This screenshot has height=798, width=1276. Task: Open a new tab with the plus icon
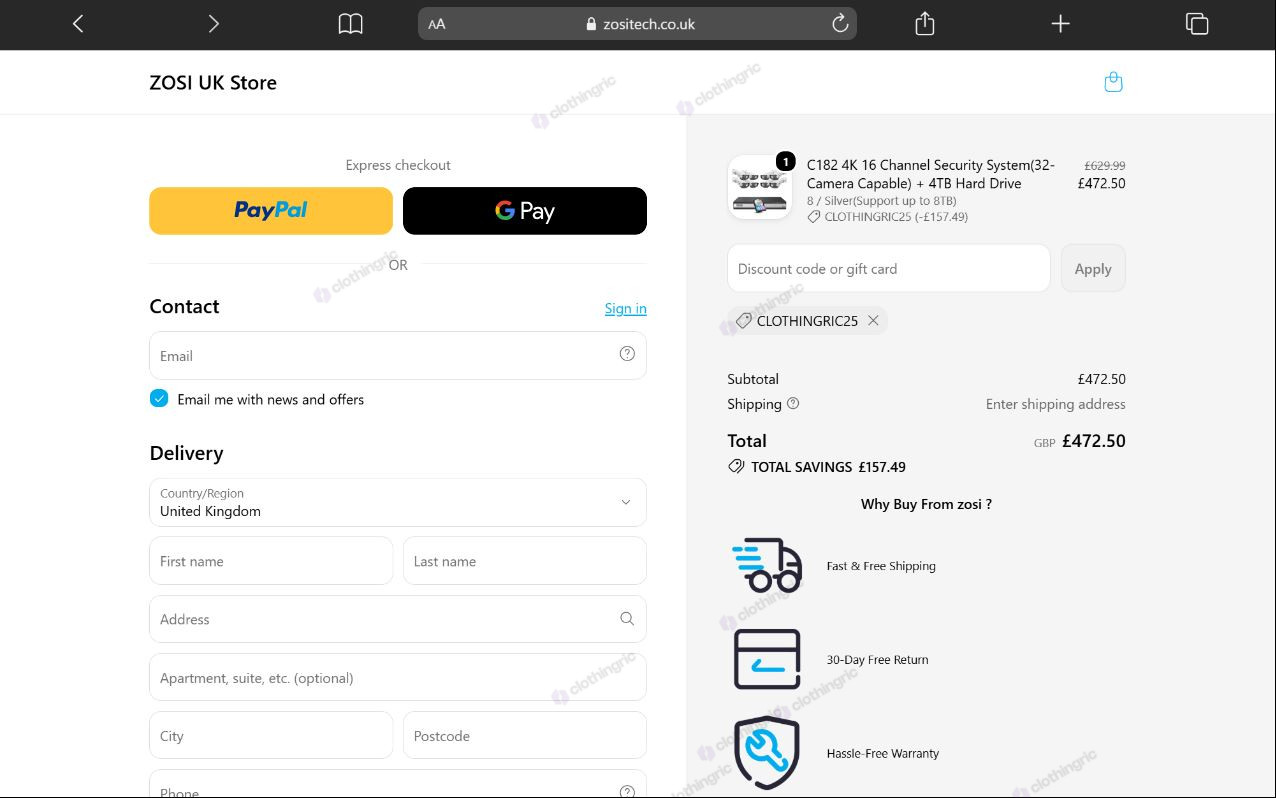pyautogui.click(x=1061, y=24)
